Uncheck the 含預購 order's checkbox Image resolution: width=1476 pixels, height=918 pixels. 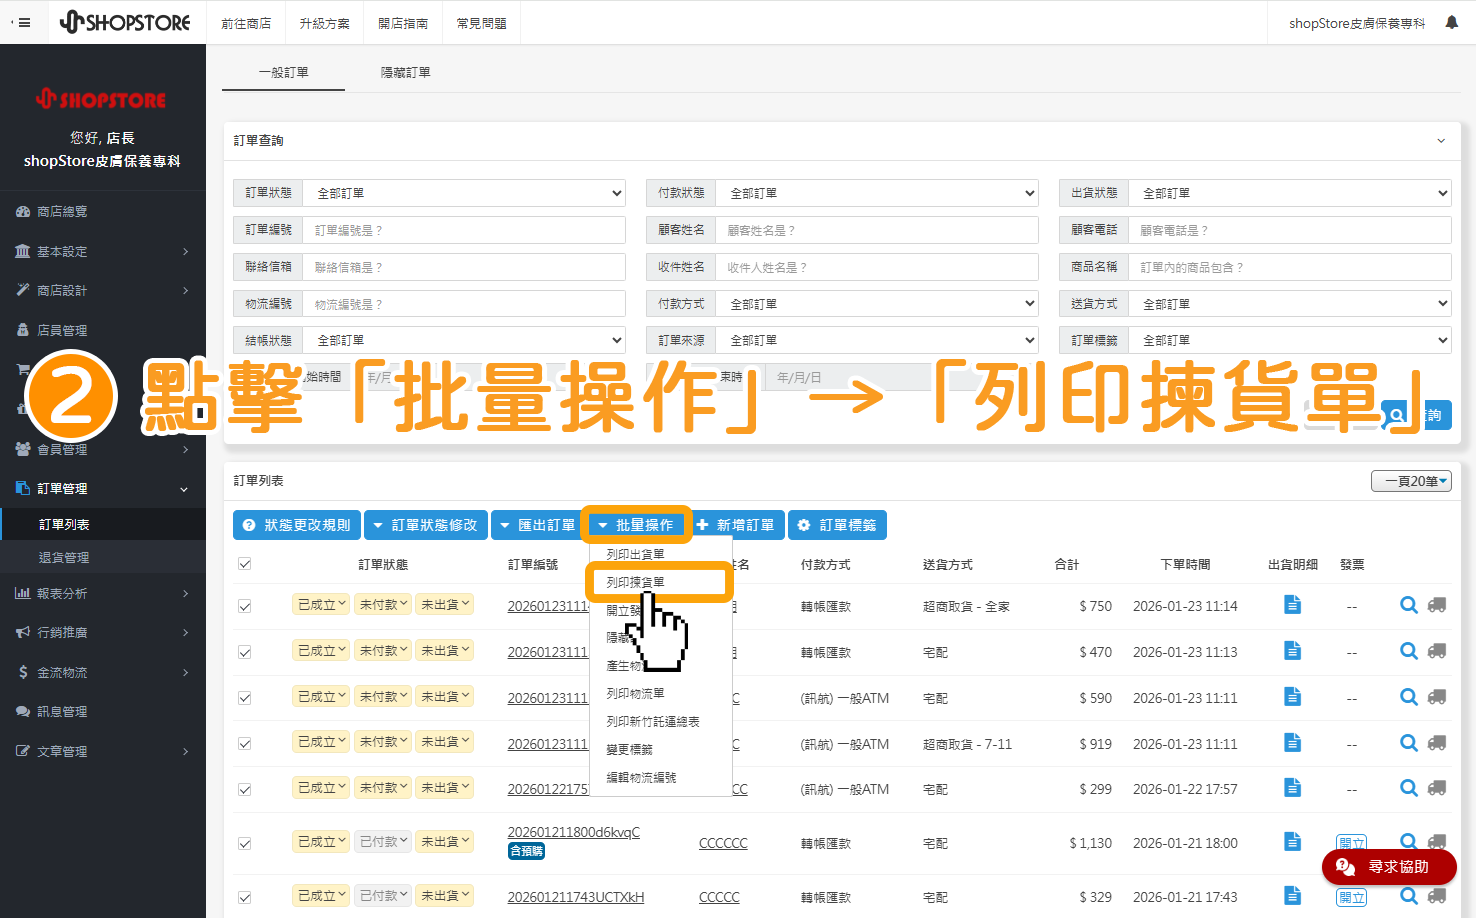tap(244, 841)
